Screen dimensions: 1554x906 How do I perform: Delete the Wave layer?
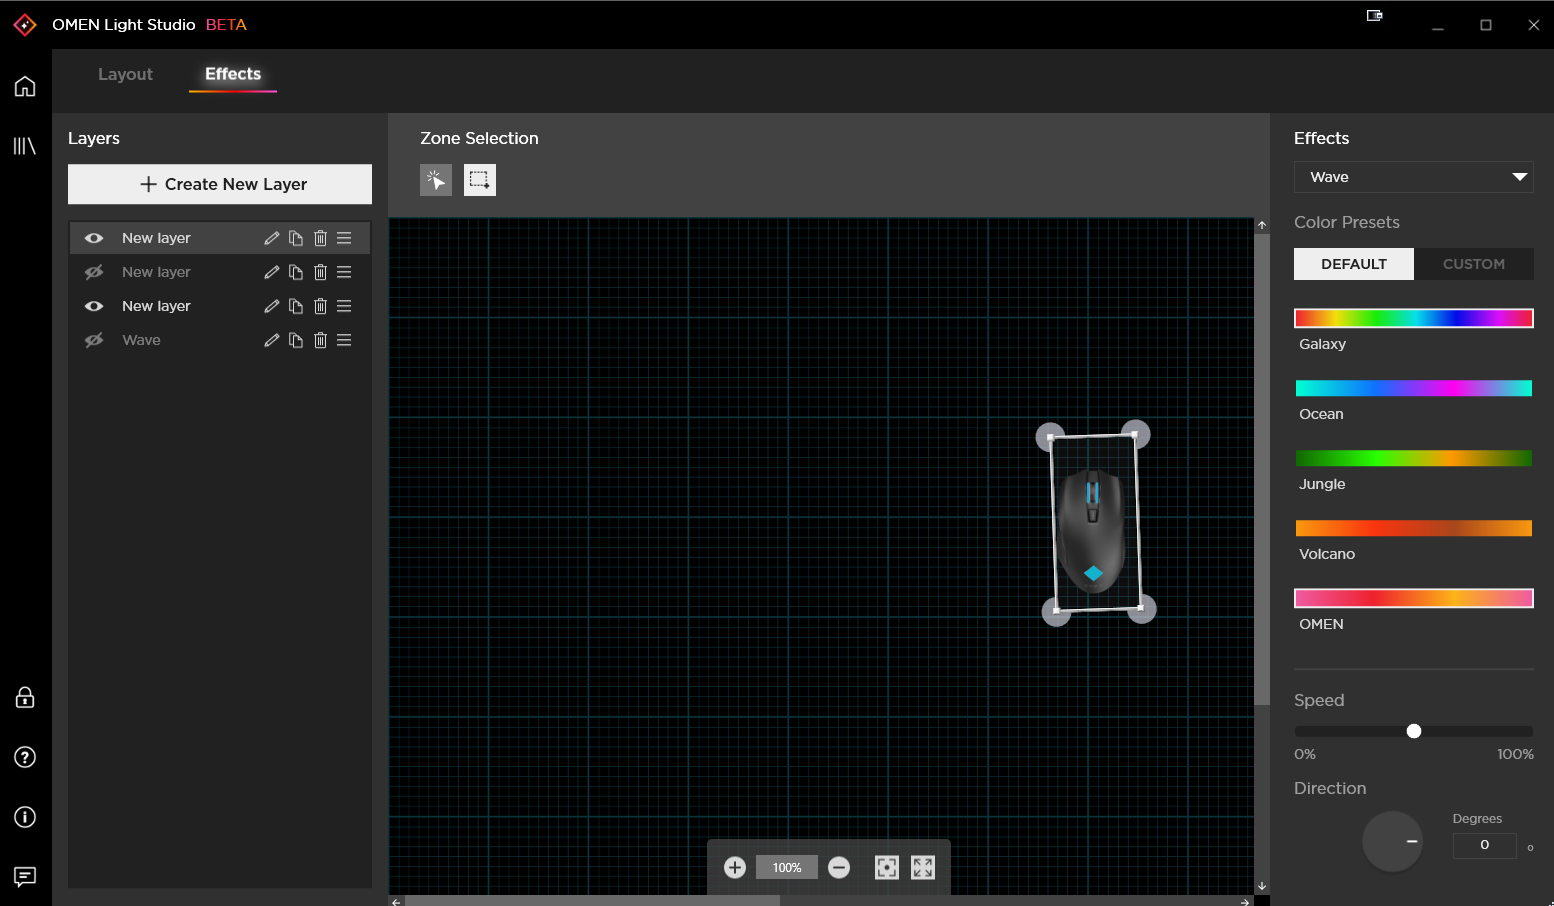(320, 340)
